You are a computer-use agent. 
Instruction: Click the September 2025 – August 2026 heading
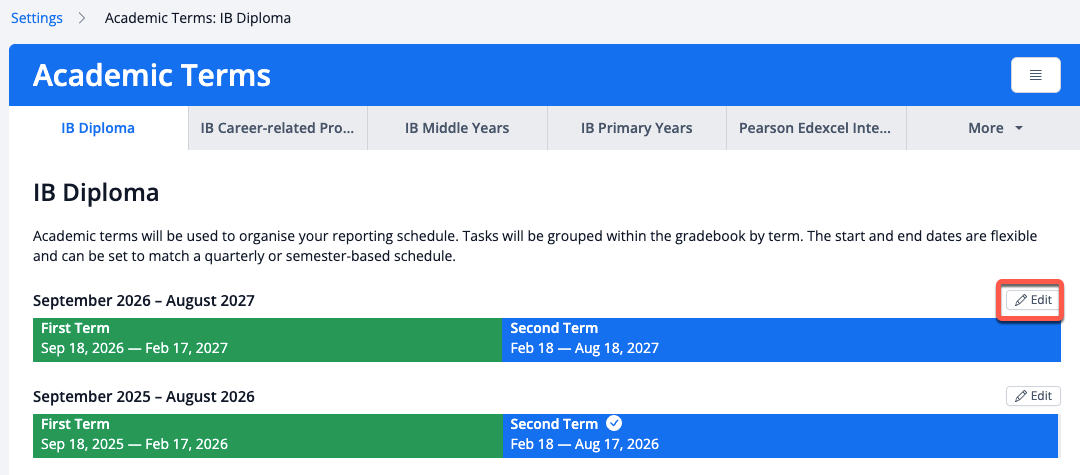coord(144,397)
